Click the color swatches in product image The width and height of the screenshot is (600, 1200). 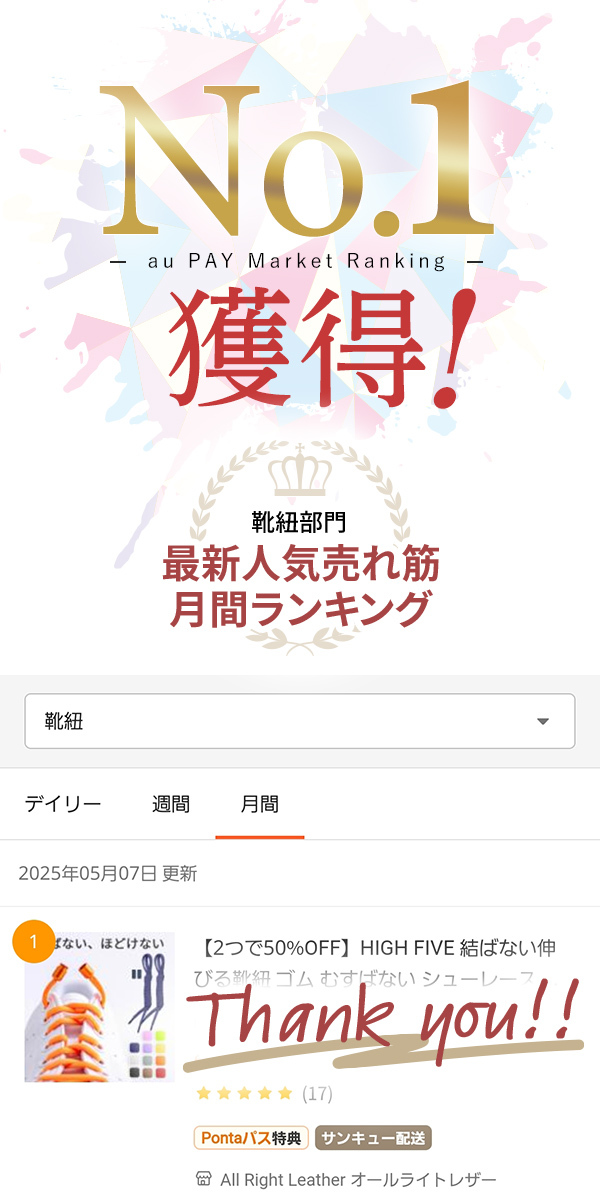point(150,1051)
